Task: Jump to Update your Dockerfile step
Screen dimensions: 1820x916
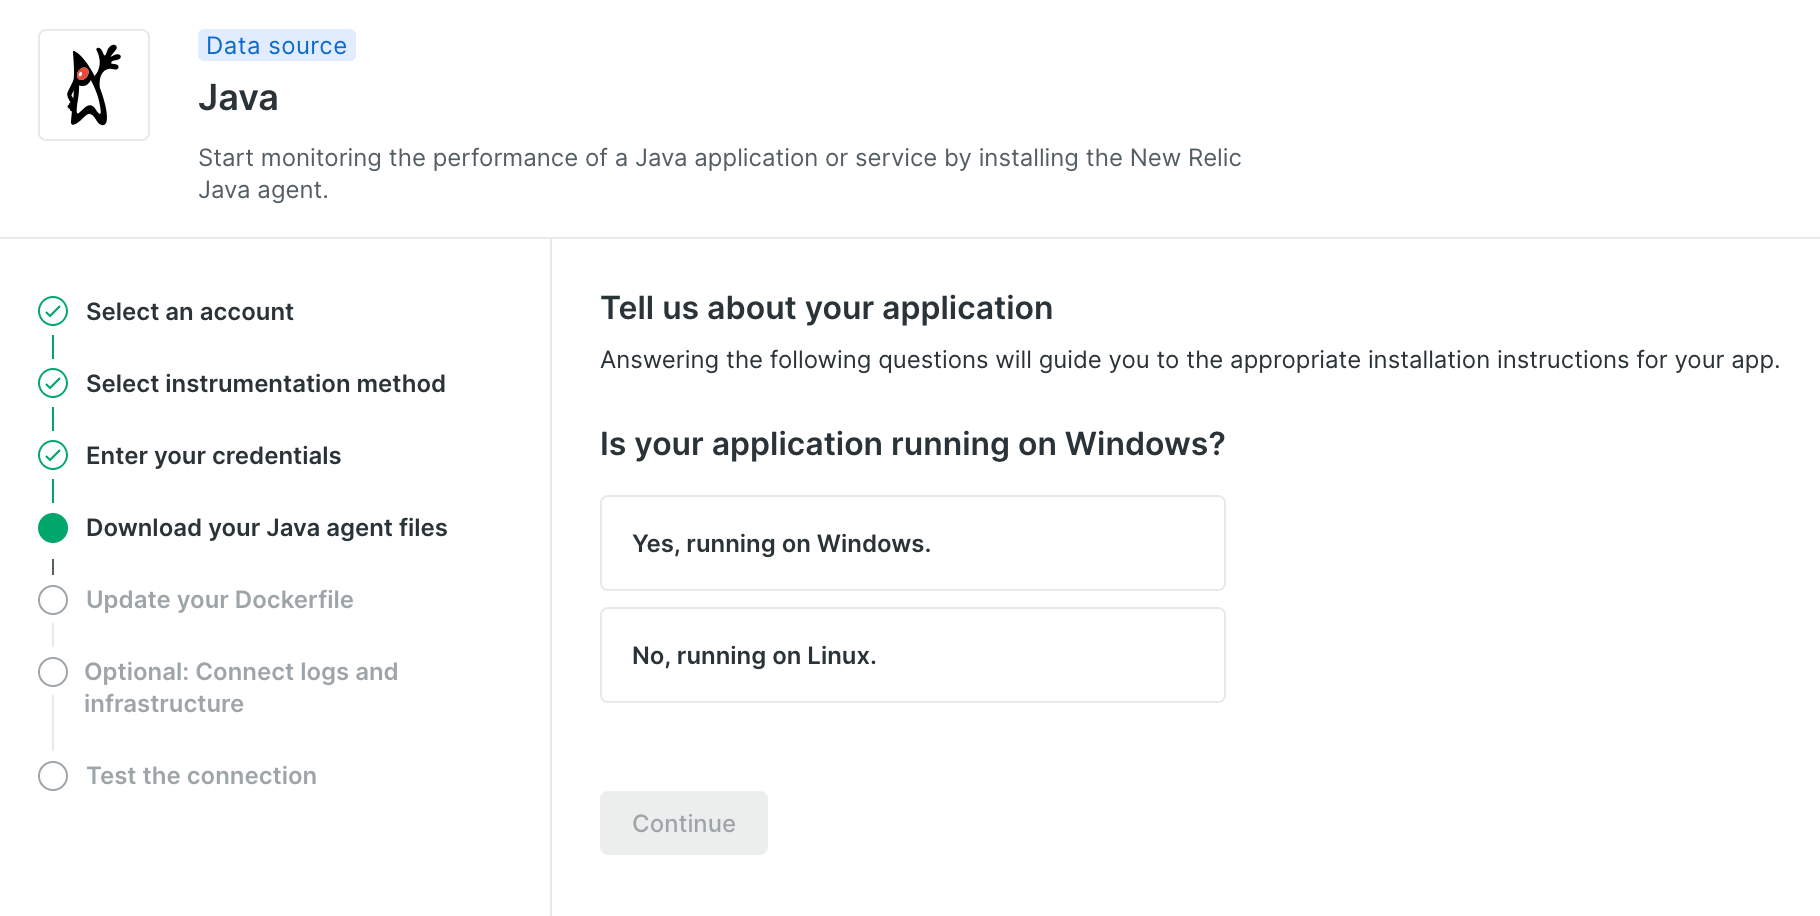Action: point(220,600)
